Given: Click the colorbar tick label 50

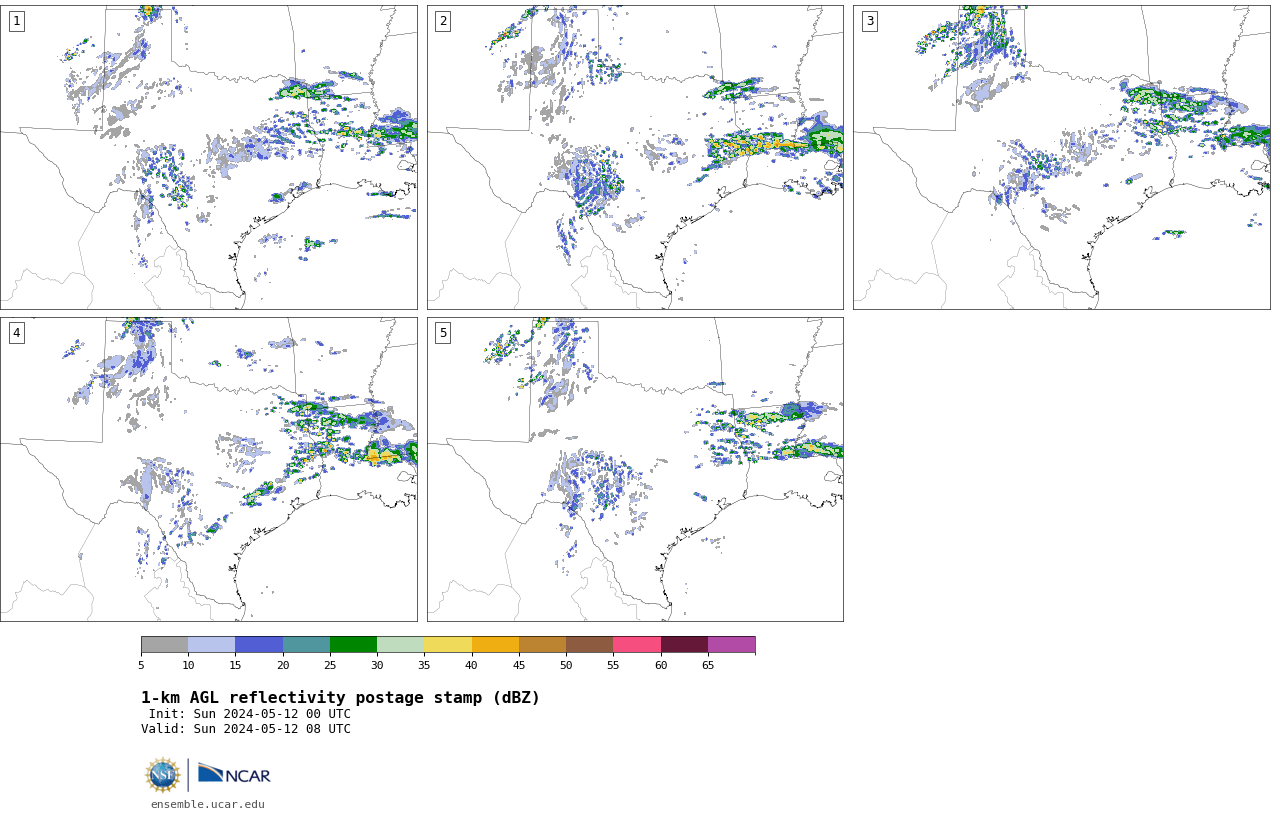Looking at the screenshot, I should click(x=566, y=665).
